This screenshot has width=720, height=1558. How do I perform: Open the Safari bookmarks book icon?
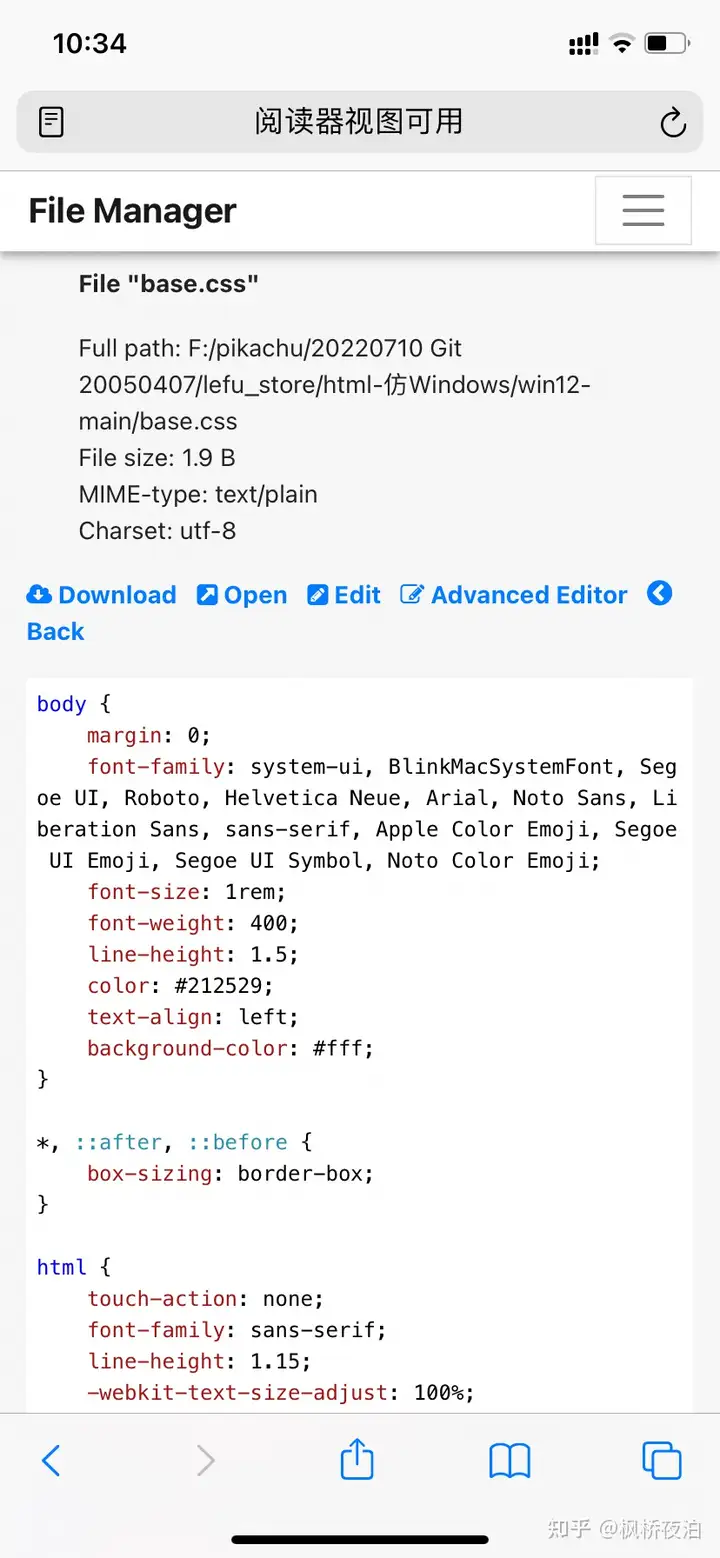510,1461
